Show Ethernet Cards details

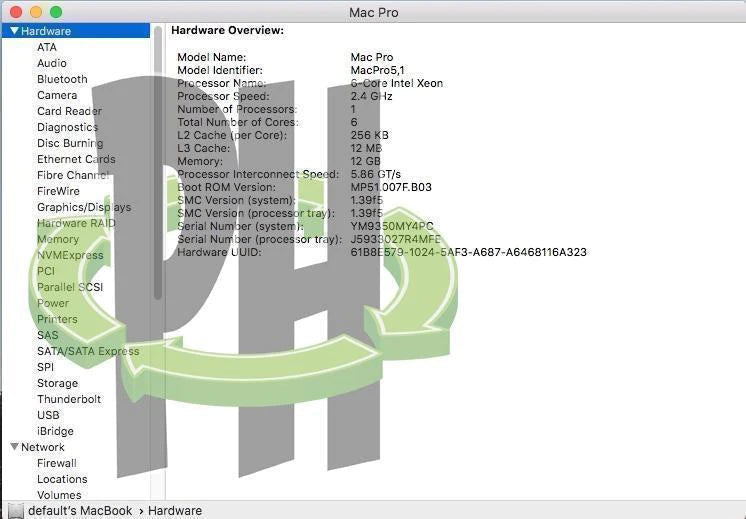pos(76,159)
